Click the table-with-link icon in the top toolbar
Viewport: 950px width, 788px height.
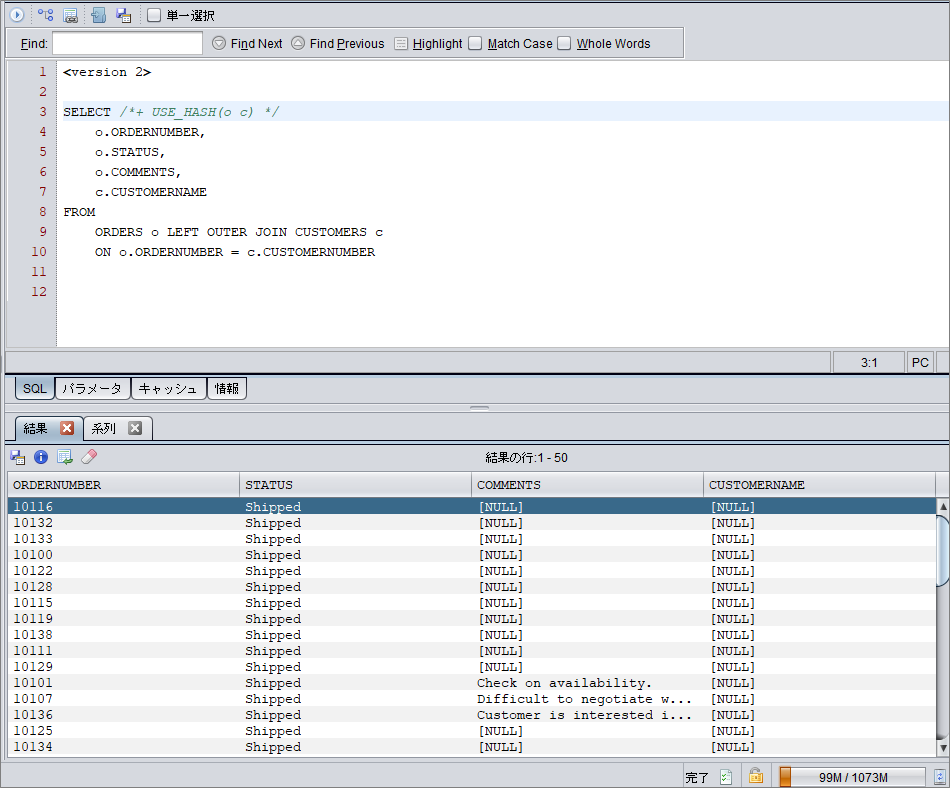[x=70, y=15]
